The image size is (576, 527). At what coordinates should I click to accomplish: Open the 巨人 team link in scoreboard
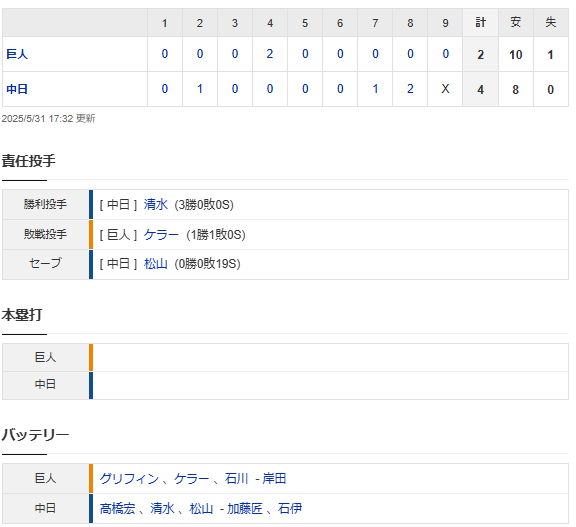tap(17, 54)
